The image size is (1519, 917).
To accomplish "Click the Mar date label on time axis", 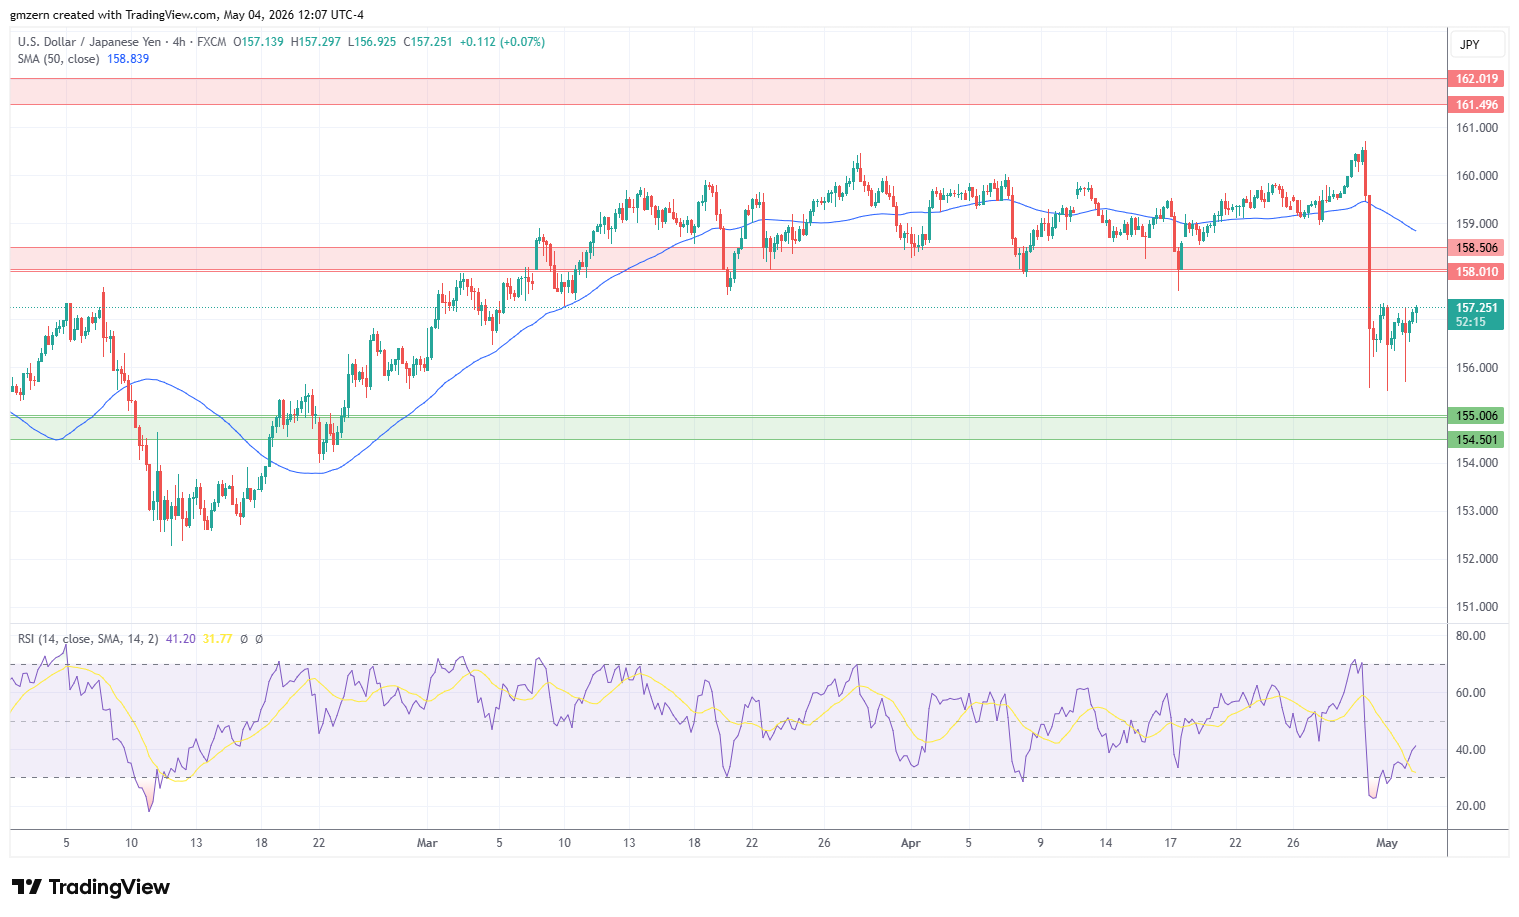I will coord(427,843).
